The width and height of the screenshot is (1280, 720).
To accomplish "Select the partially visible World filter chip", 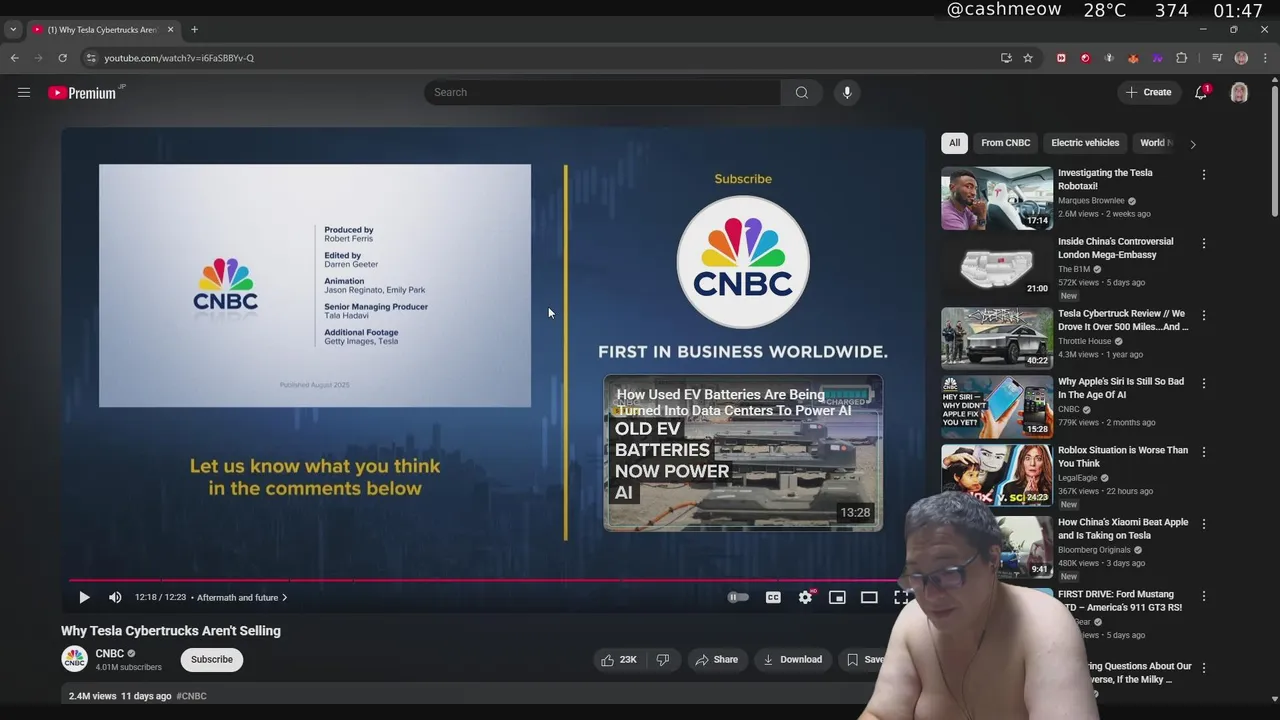I will point(1155,143).
